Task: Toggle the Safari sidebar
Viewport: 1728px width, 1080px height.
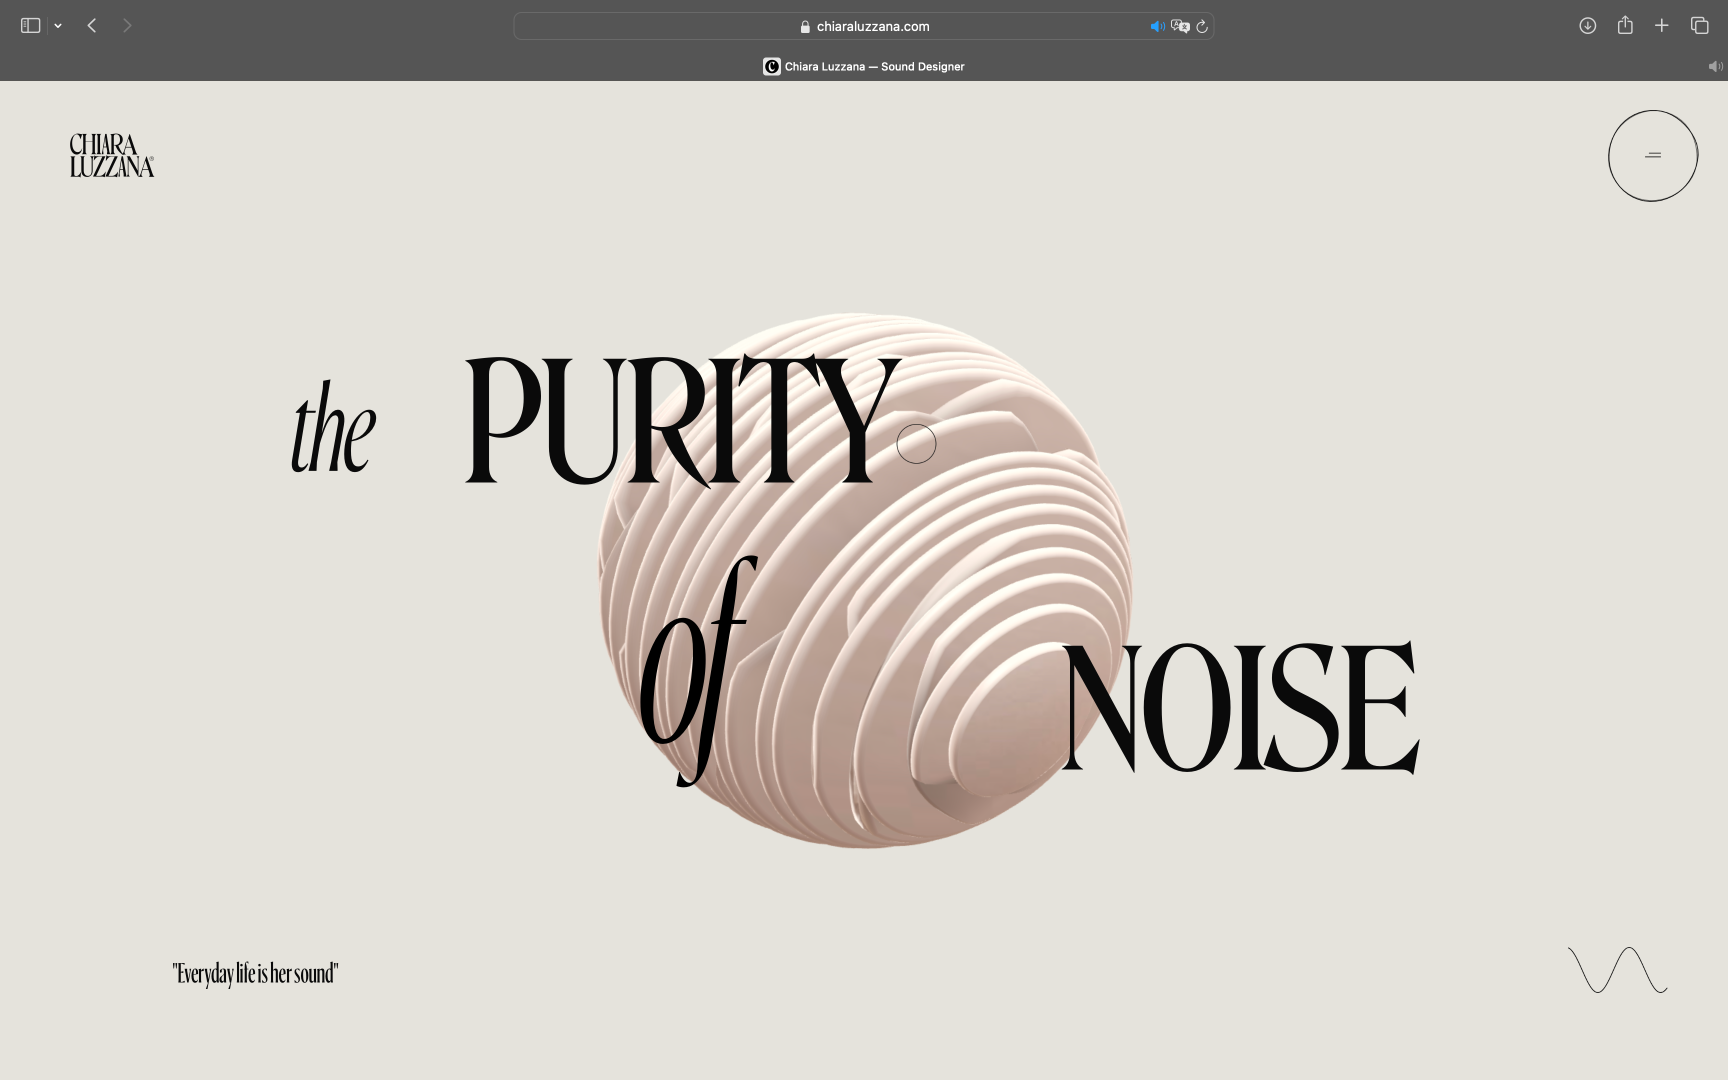Action: pyautogui.click(x=30, y=26)
